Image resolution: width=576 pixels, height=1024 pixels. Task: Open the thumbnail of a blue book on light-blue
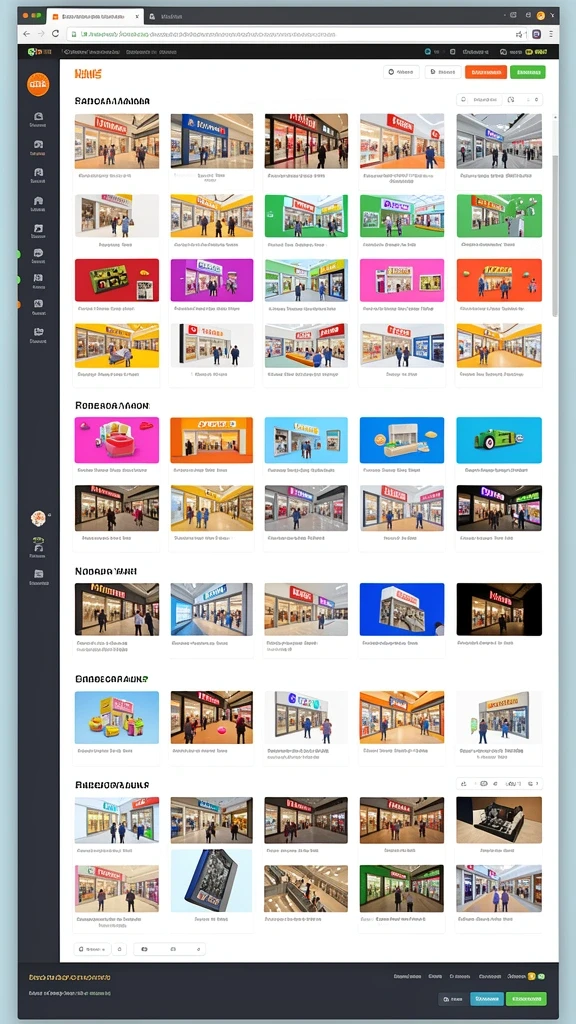point(212,880)
